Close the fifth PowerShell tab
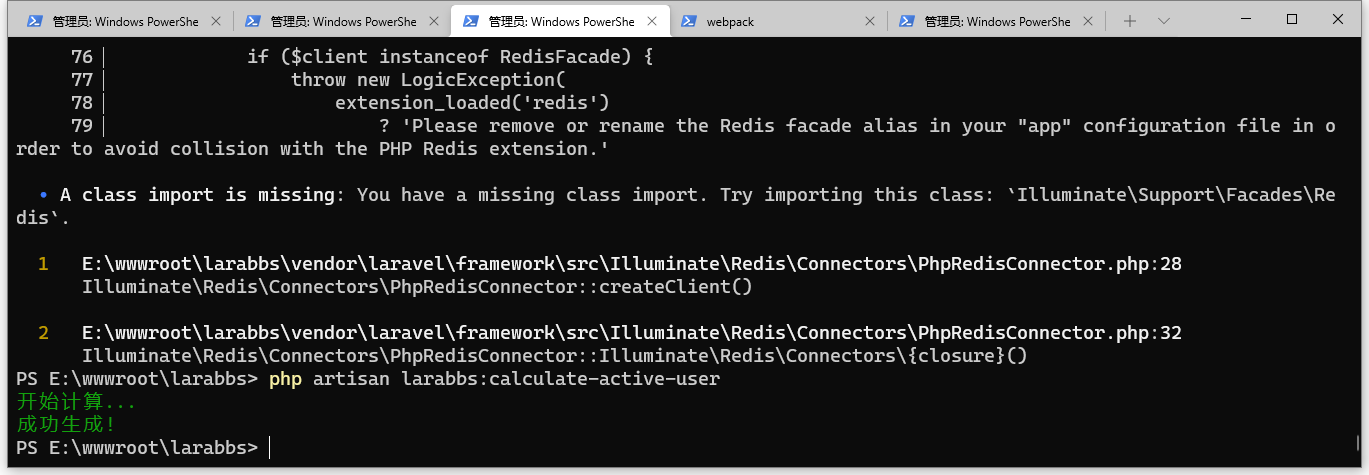 1087,21
